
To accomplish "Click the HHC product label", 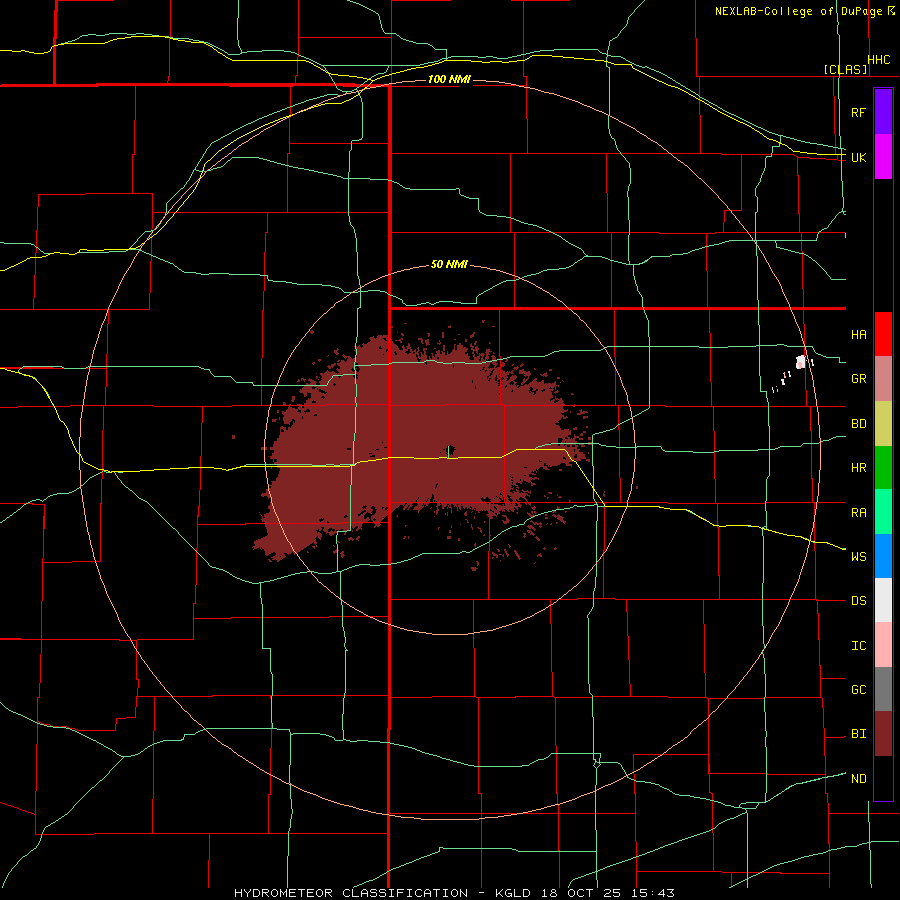I will pos(879,60).
